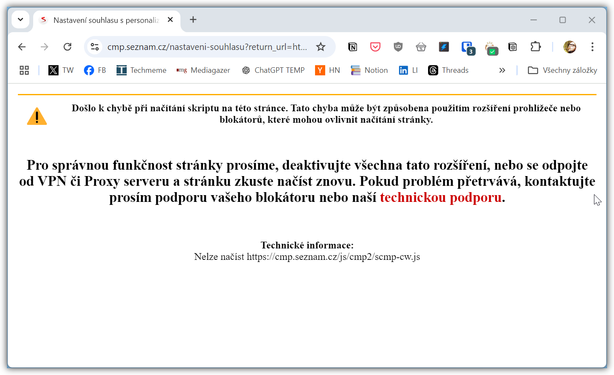This screenshot has height=375, width=614.
Task: Open the Notion Web Clipper extension
Action: [352, 47]
